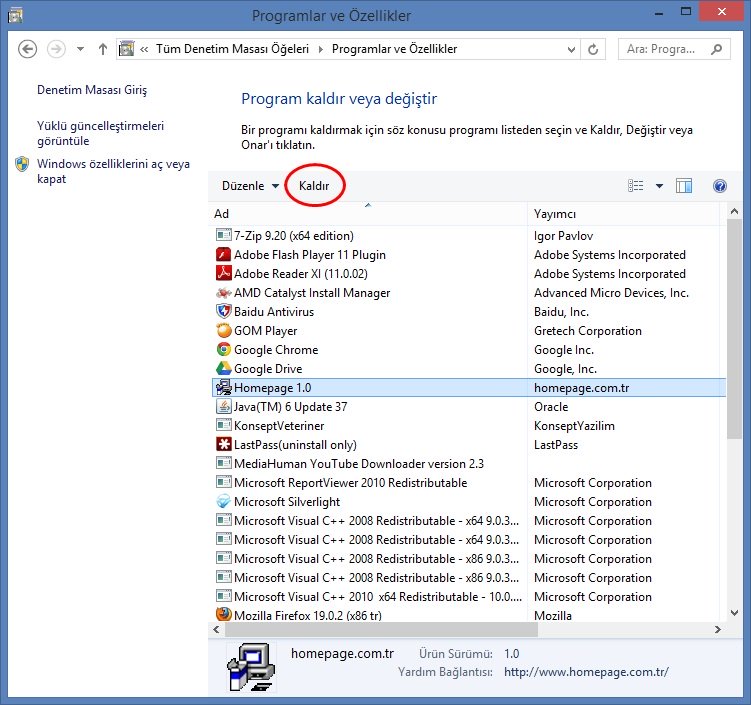Click Programlar ve Özellikler breadcrumb

pos(394,49)
